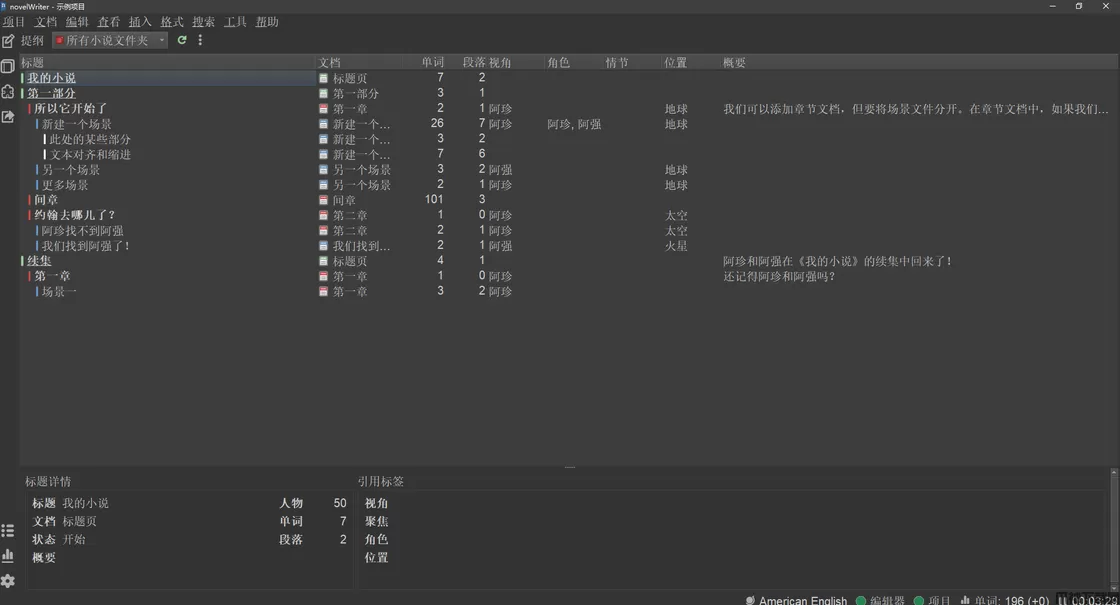Click the 文档 column header
This screenshot has width=1120, height=605.
329,63
